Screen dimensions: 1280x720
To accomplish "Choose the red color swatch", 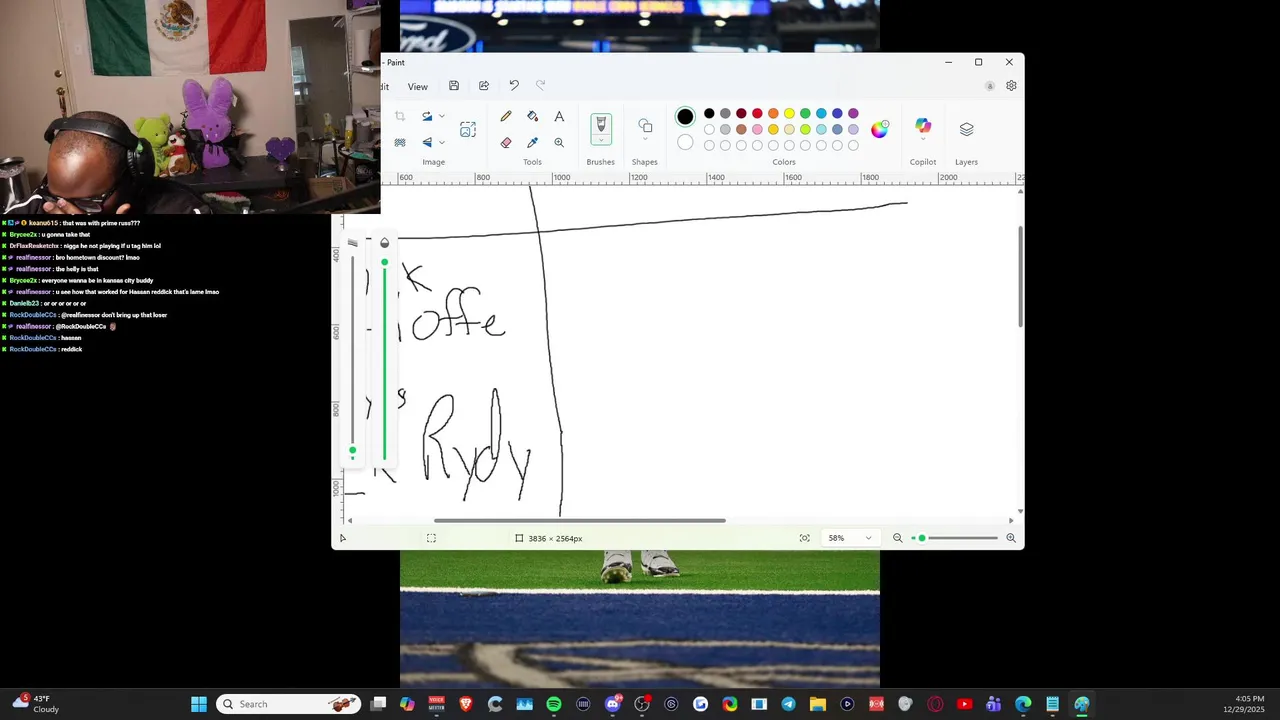I will pyautogui.click(x=757, y=113).
